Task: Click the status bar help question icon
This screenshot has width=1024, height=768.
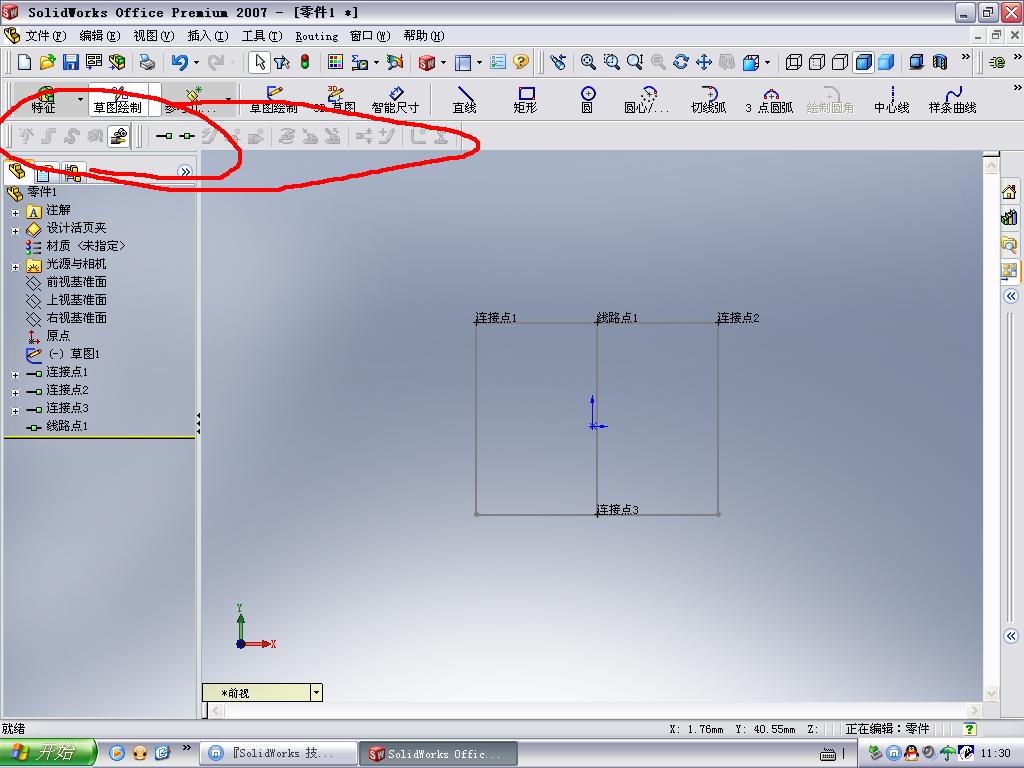Action: click(970, 728)
